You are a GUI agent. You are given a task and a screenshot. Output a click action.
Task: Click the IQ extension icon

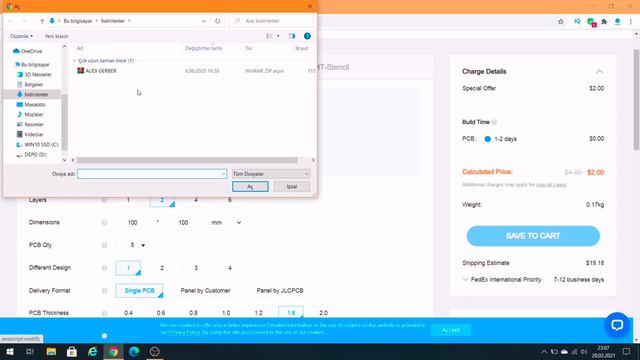[577, 22]
